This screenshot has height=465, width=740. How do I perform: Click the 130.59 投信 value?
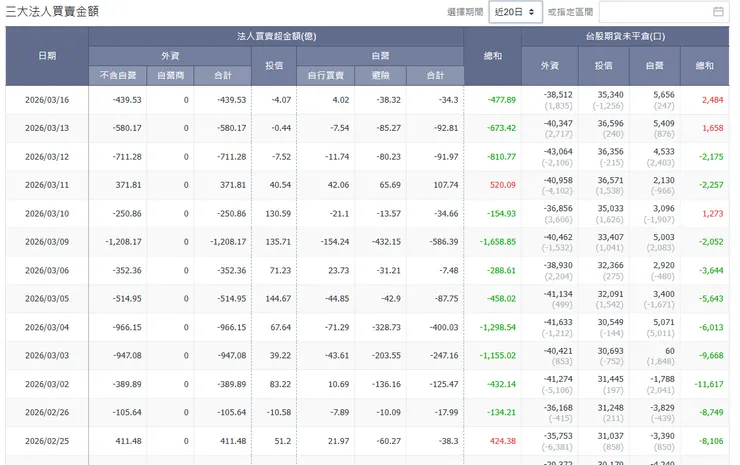coord(278,214)
